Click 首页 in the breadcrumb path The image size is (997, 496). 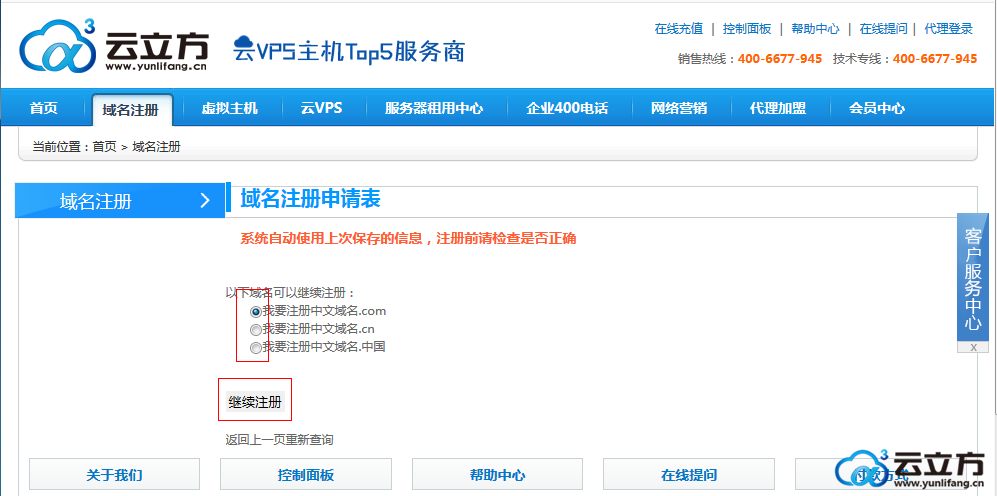pyautogui.click(x=105, y=147)
